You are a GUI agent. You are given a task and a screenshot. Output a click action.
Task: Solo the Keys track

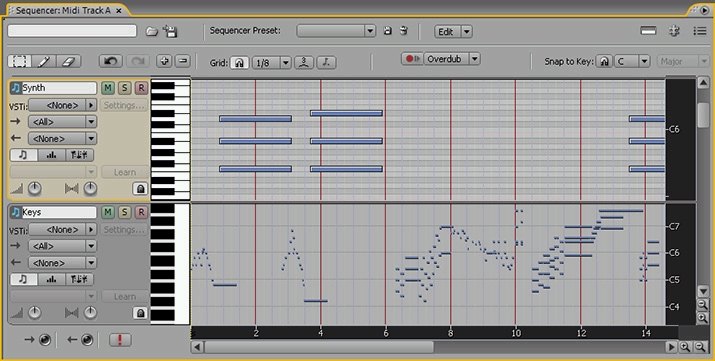tap(124, 212)
